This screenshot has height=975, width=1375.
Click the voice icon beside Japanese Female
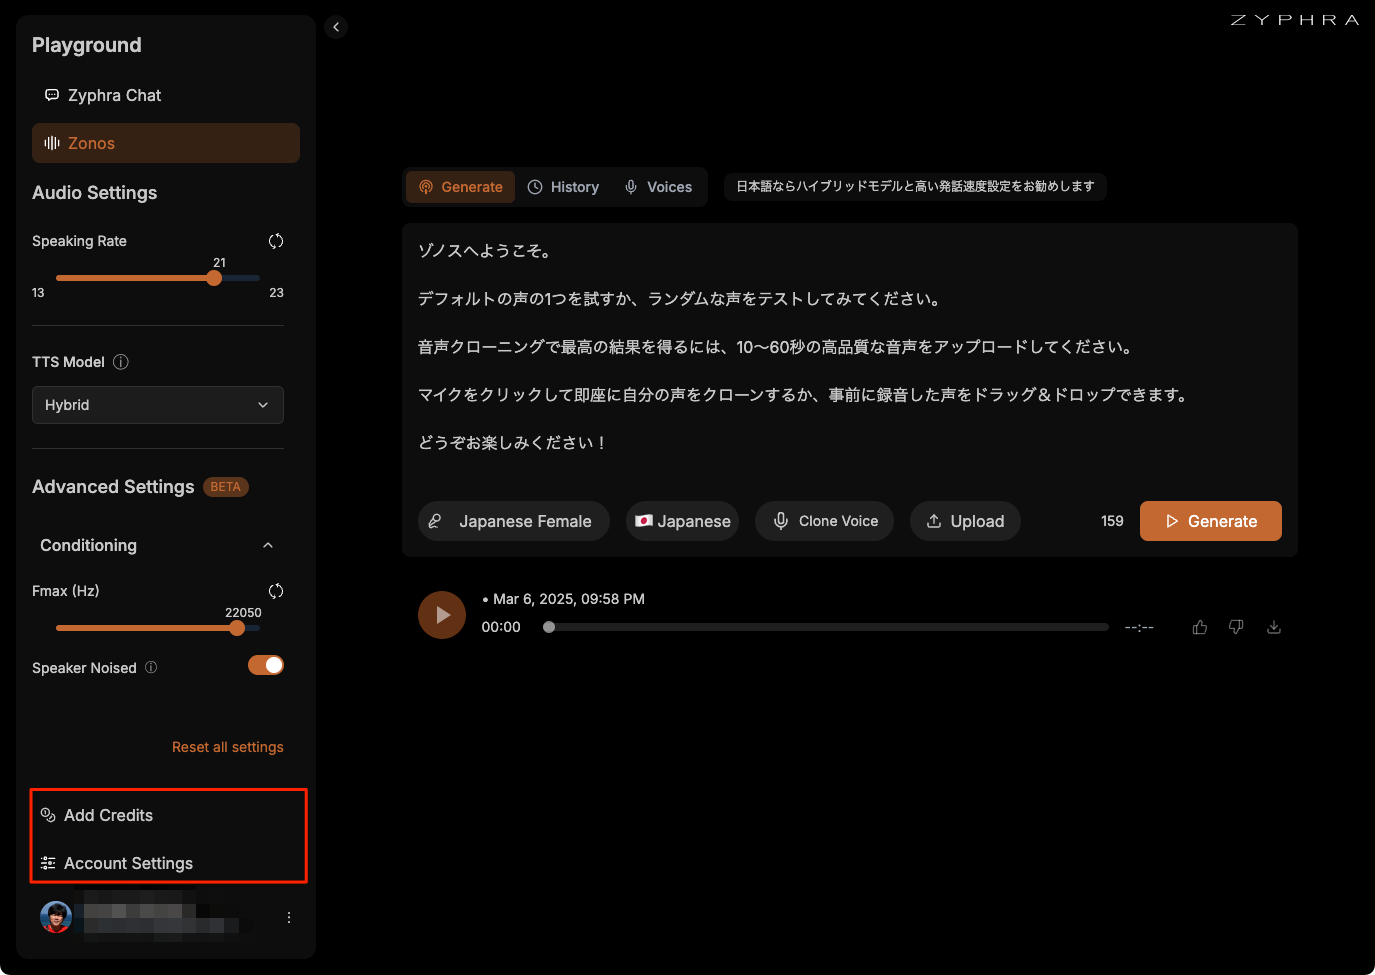[x=435, y=521]
